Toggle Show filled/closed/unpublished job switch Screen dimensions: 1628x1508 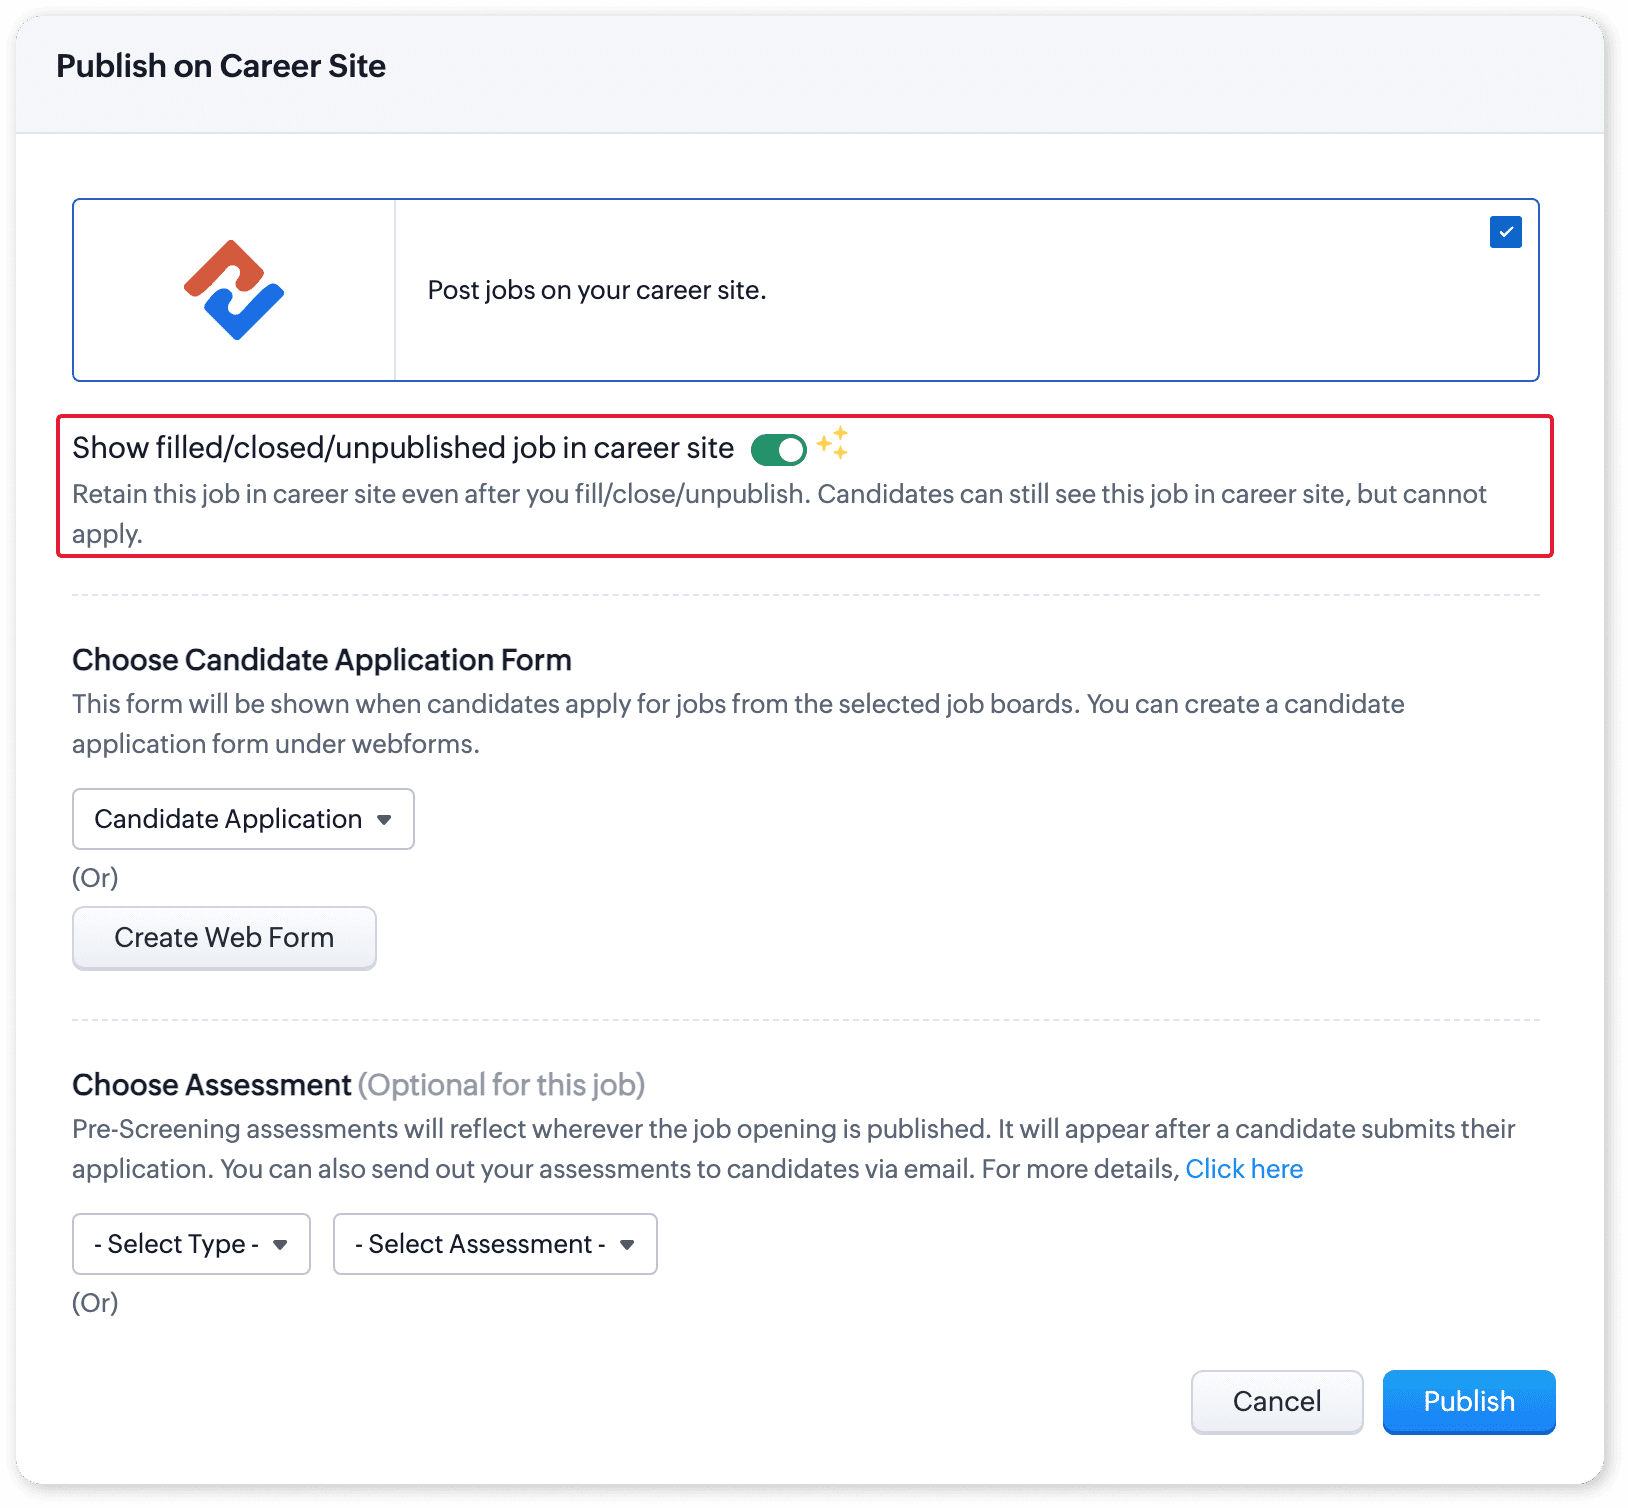coord(778,450)
